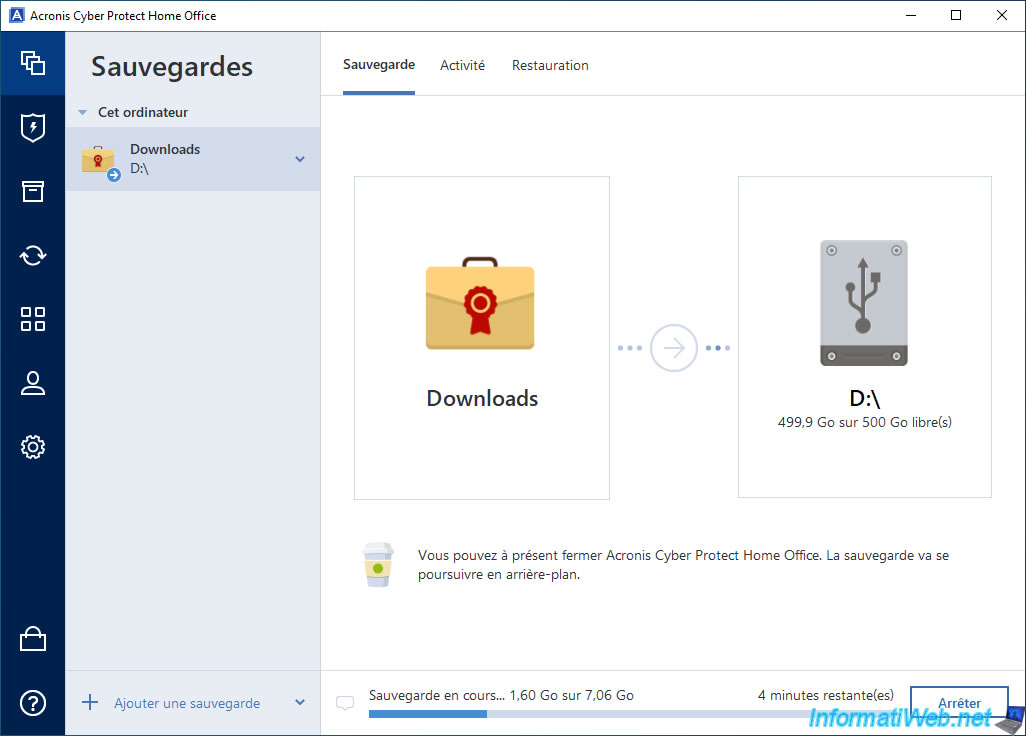Click the background backup notice message
The height and width of the screenshot is (736, 1026).
click(683, 565)
